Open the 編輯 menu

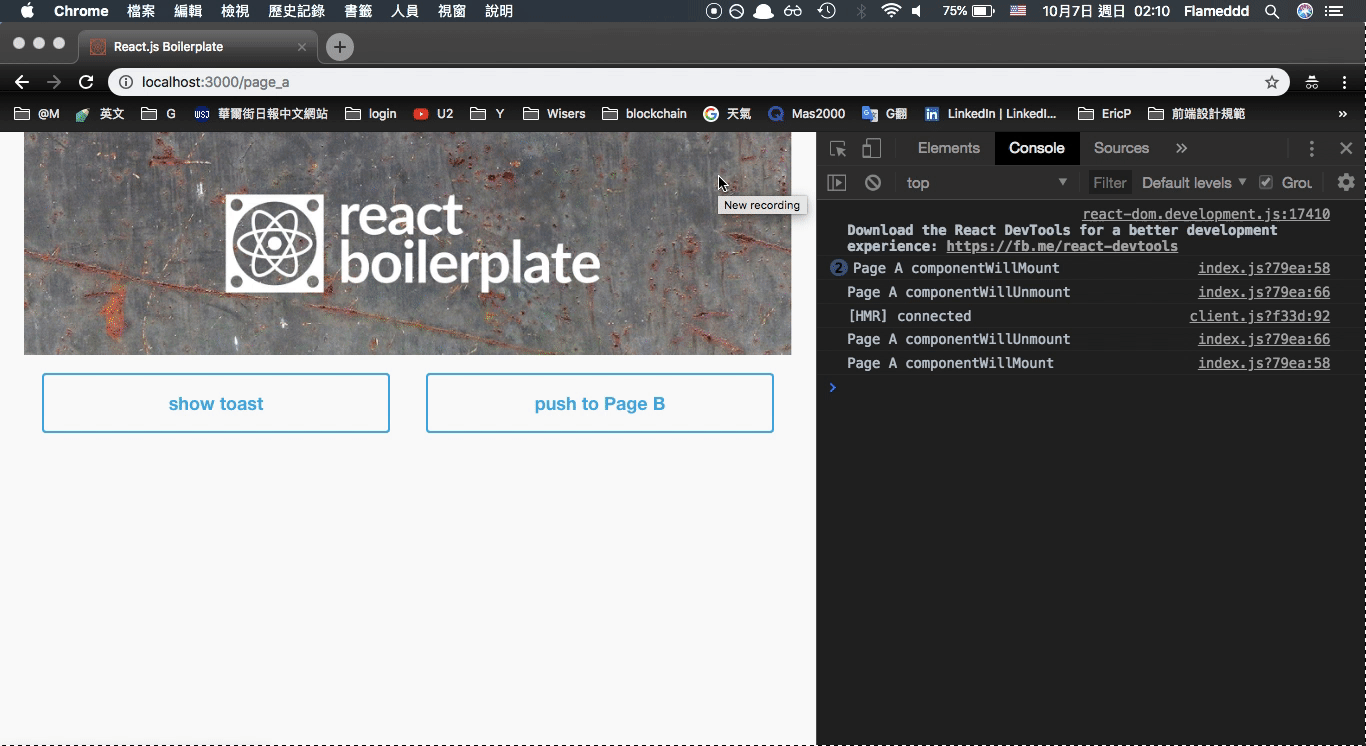(188, 11)
